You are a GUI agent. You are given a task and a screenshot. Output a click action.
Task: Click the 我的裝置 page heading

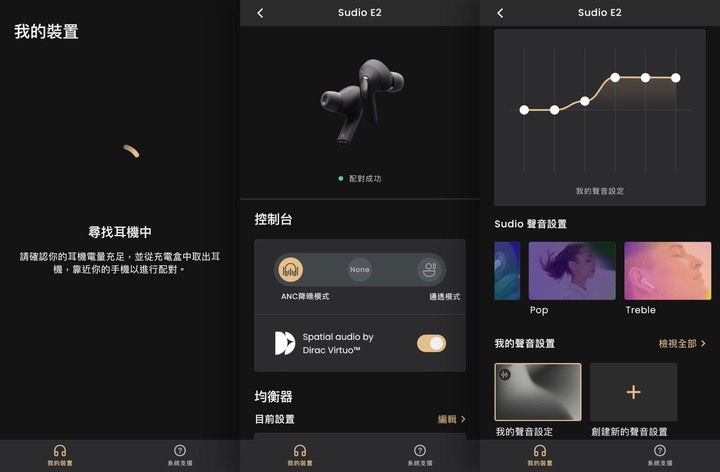tap(46, 32)
